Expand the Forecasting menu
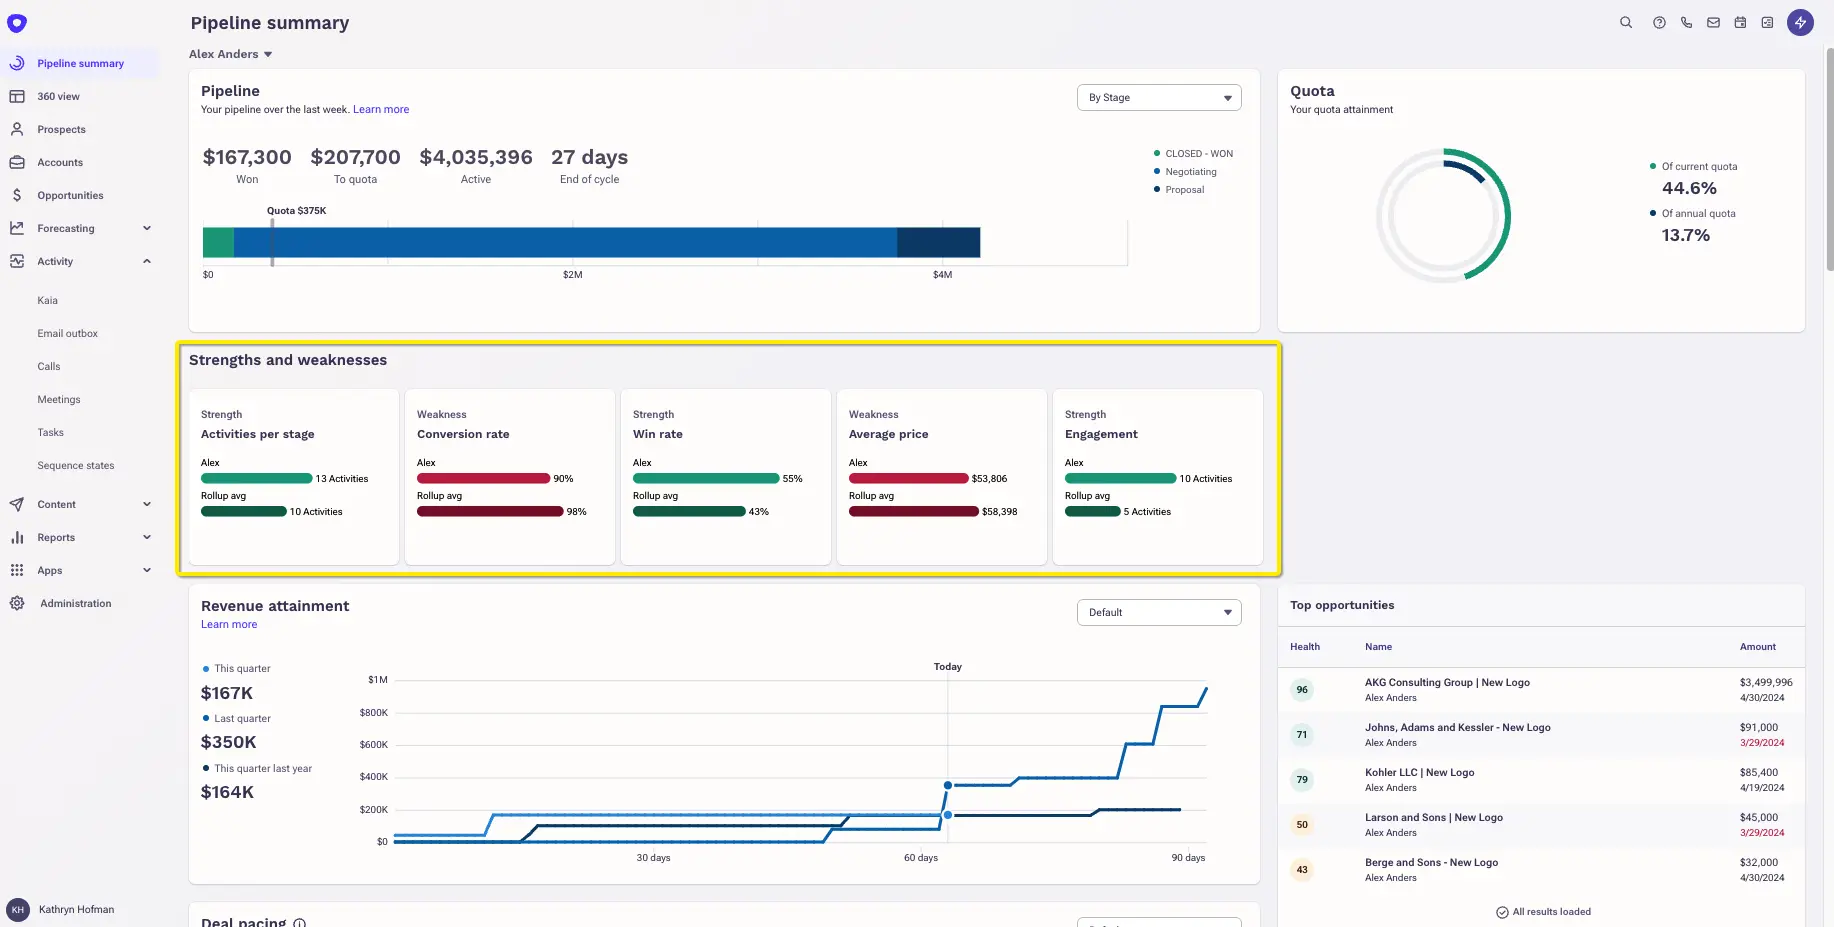Viewport: 1834px width, 927px height. pyautogui.click(x=146, y=228)
